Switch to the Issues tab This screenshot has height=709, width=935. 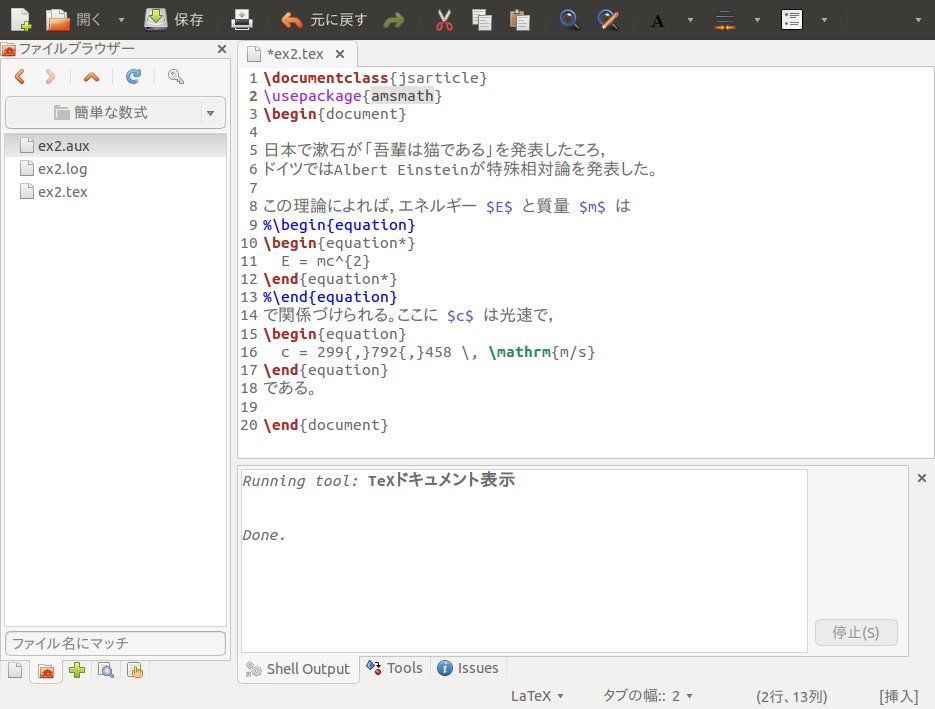(468, 668)
